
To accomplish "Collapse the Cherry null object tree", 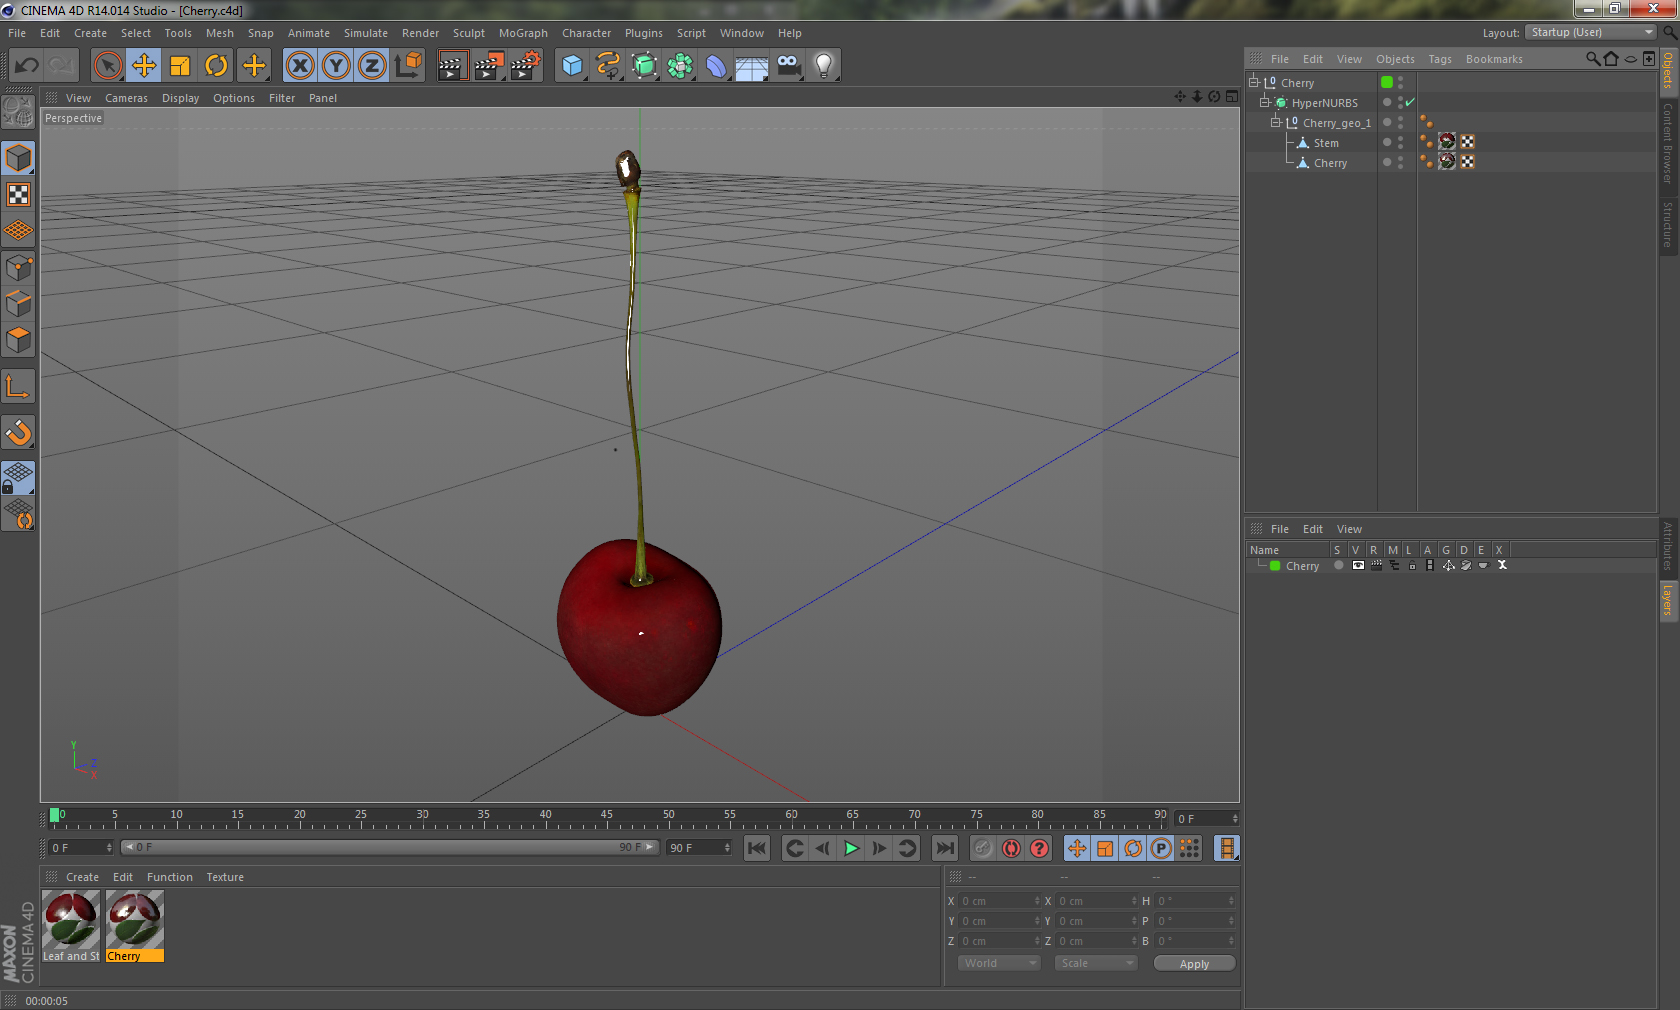I will 1254,82.
